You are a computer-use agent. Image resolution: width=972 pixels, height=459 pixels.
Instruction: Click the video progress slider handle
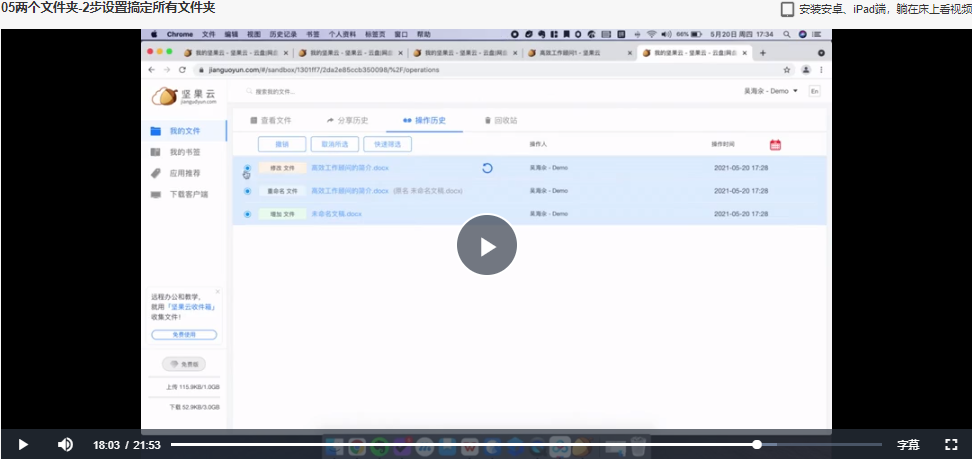757,444
